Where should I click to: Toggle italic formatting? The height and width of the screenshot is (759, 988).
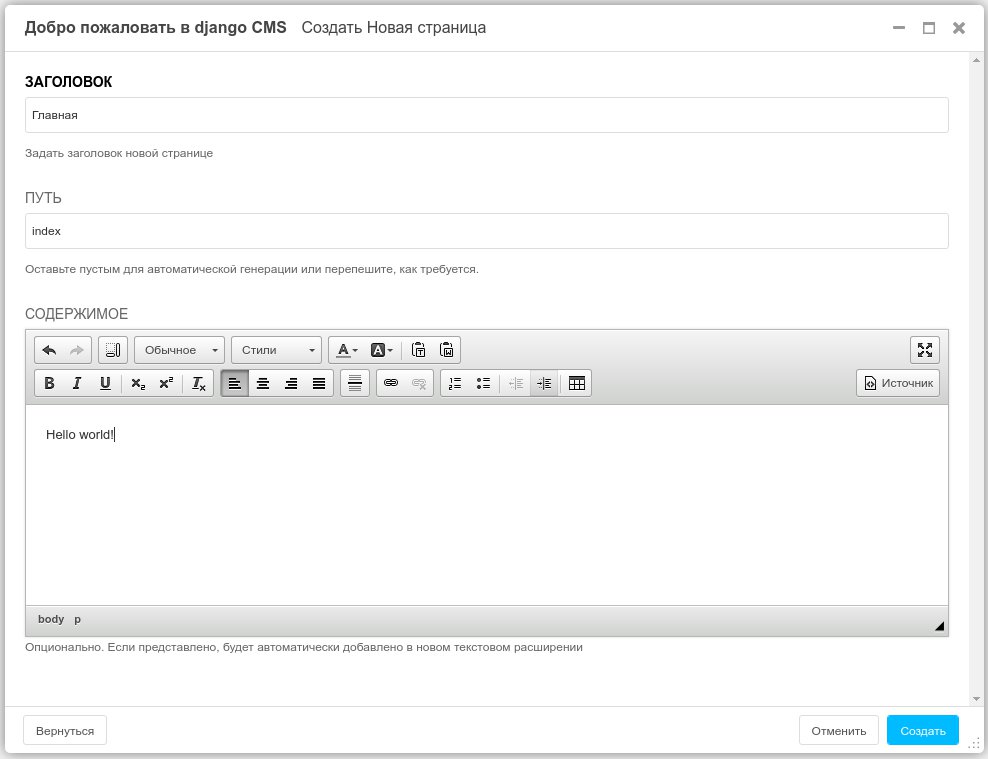click(77, 383)
